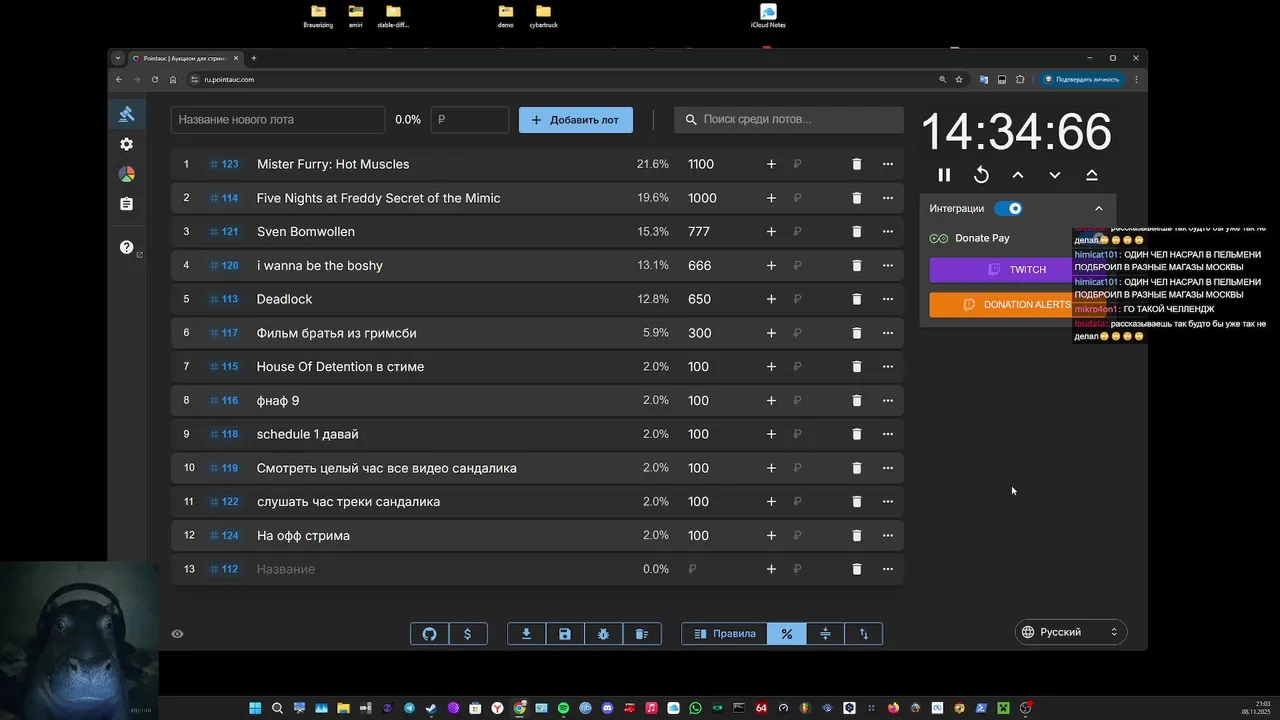Open settings gear in left sidebar

pos(126,144)
